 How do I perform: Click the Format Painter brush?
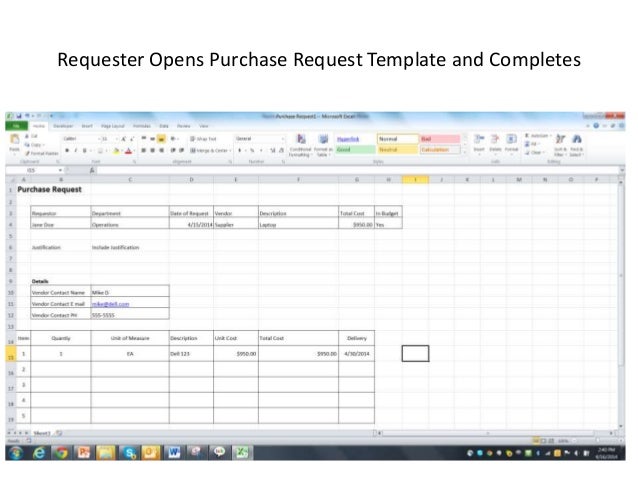pyautogui.click(x=28, y=153)
